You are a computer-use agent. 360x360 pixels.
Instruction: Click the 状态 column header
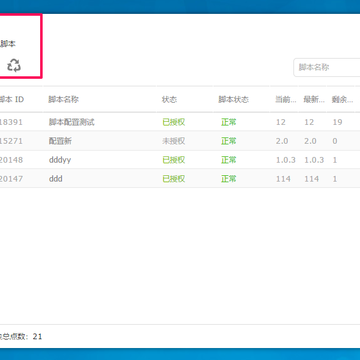click(169, 99)
